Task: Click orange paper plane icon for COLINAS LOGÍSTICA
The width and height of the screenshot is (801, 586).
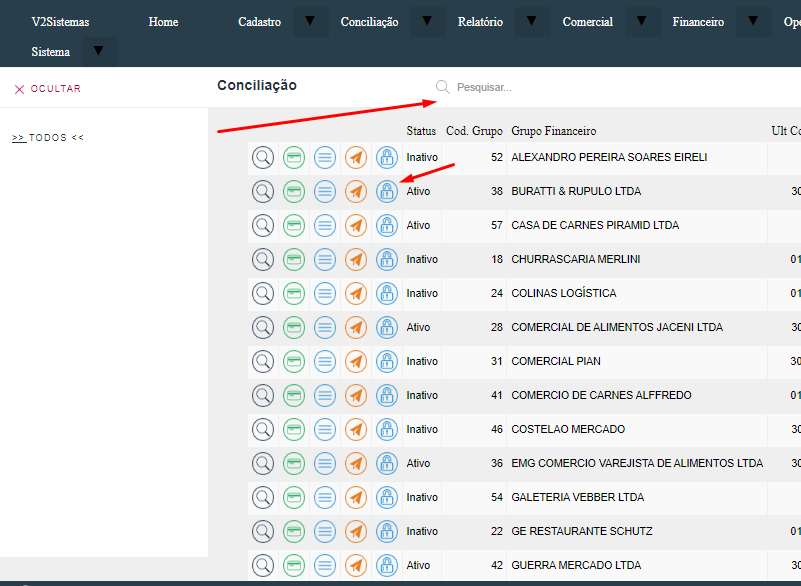Action: tap(356, 293)
